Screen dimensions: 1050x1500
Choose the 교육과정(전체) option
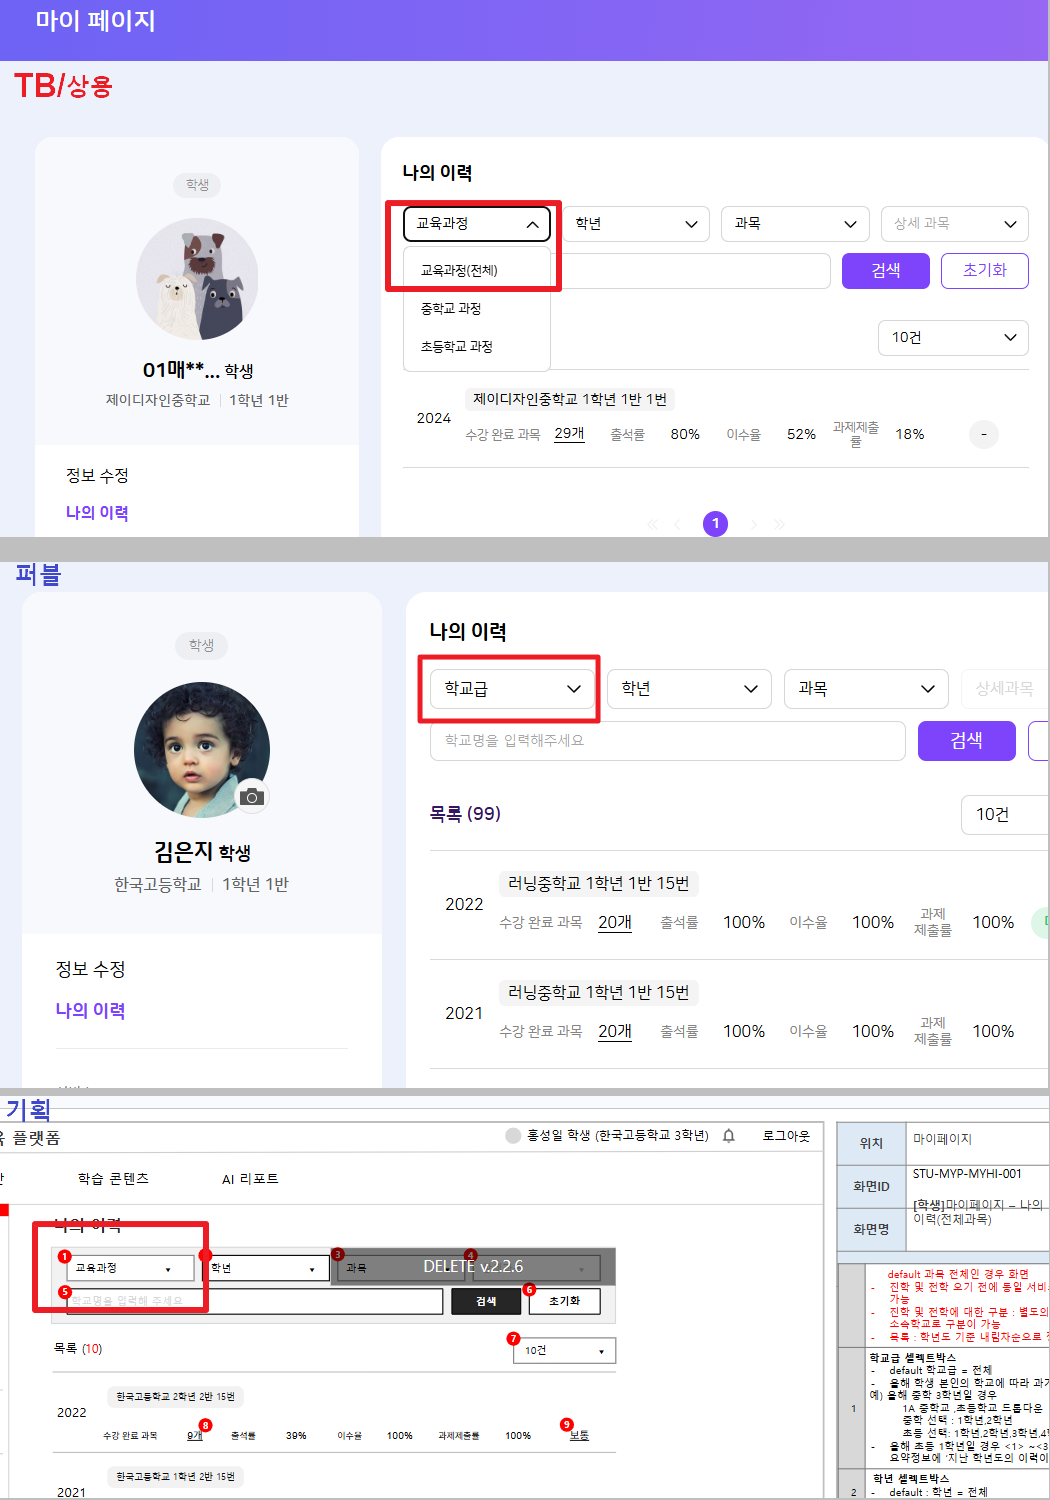[459, 270]
